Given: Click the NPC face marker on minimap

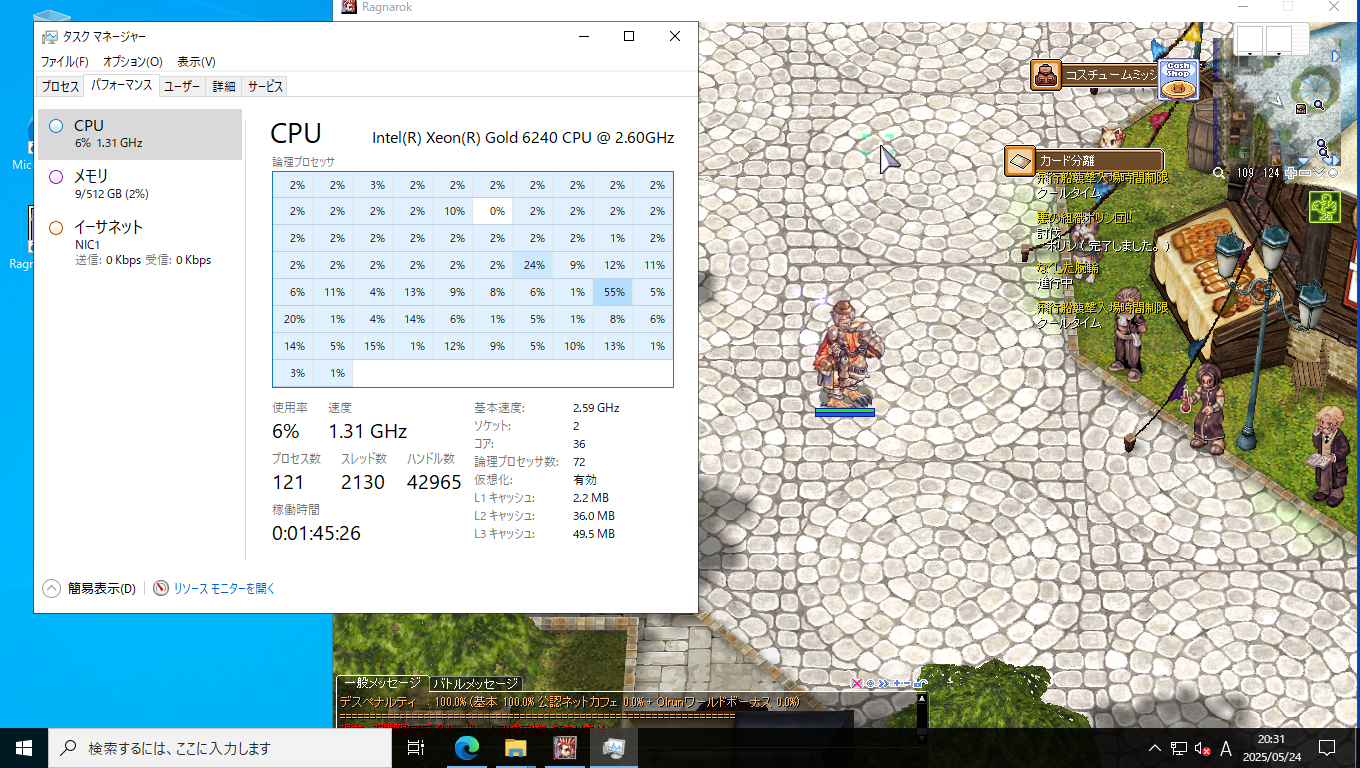Looking at the screenshot, I should (1301, 109).
